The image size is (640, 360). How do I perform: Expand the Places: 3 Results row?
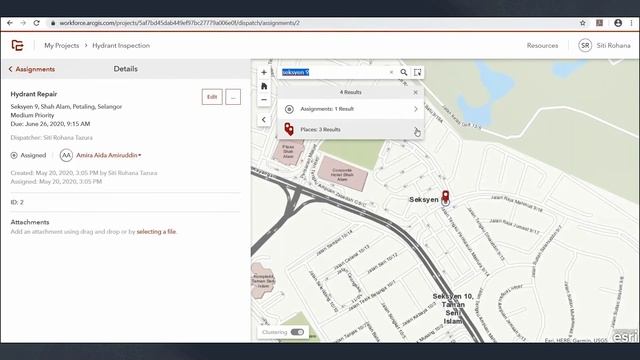click(x=350, y=129)
